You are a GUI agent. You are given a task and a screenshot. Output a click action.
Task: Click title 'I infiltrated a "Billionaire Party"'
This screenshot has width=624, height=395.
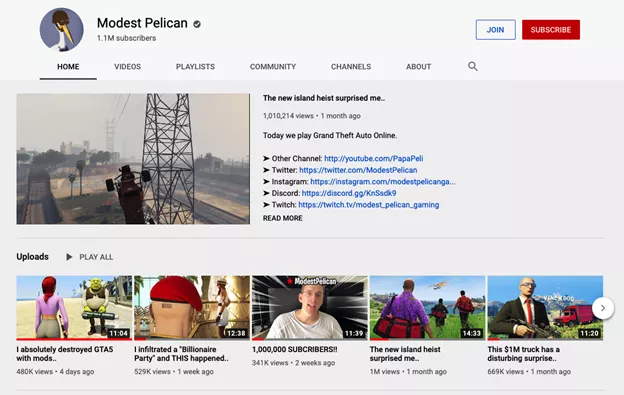[181, 354]
